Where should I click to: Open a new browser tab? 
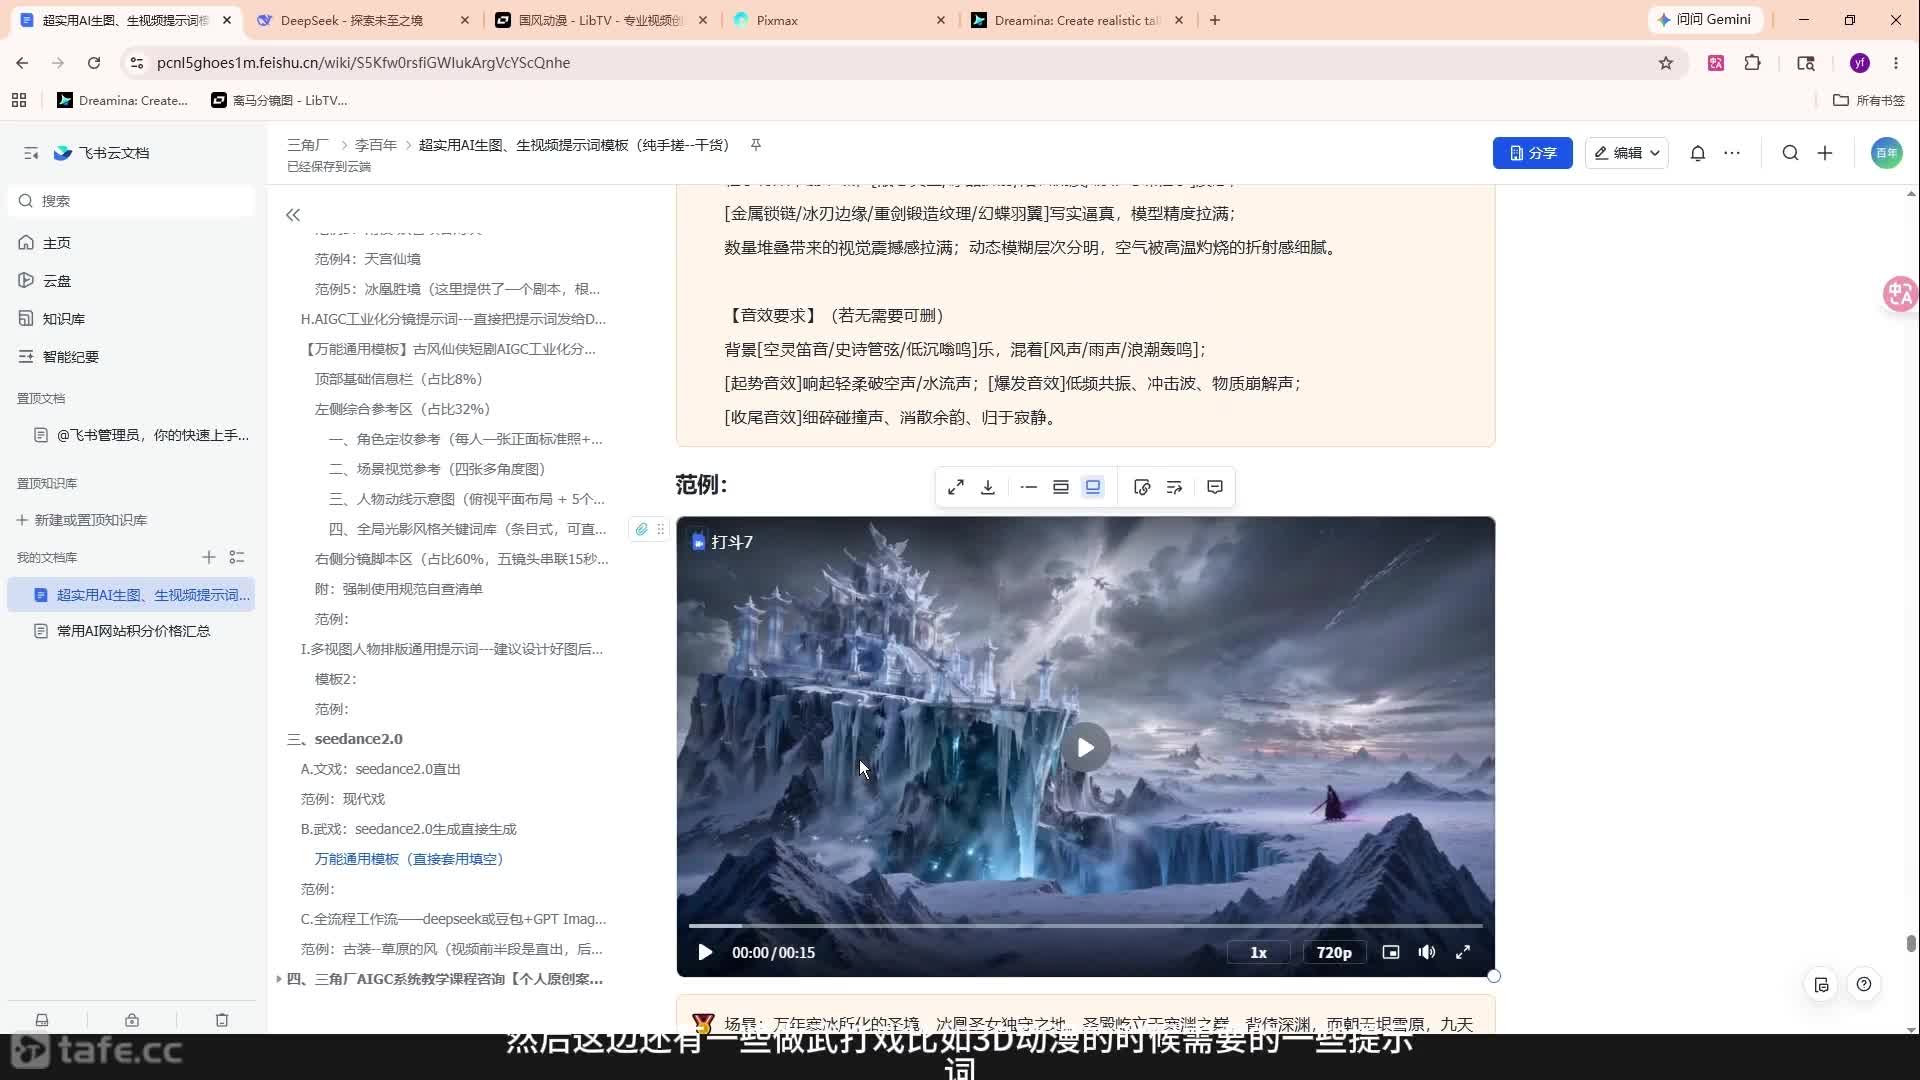coord(1215,20)
